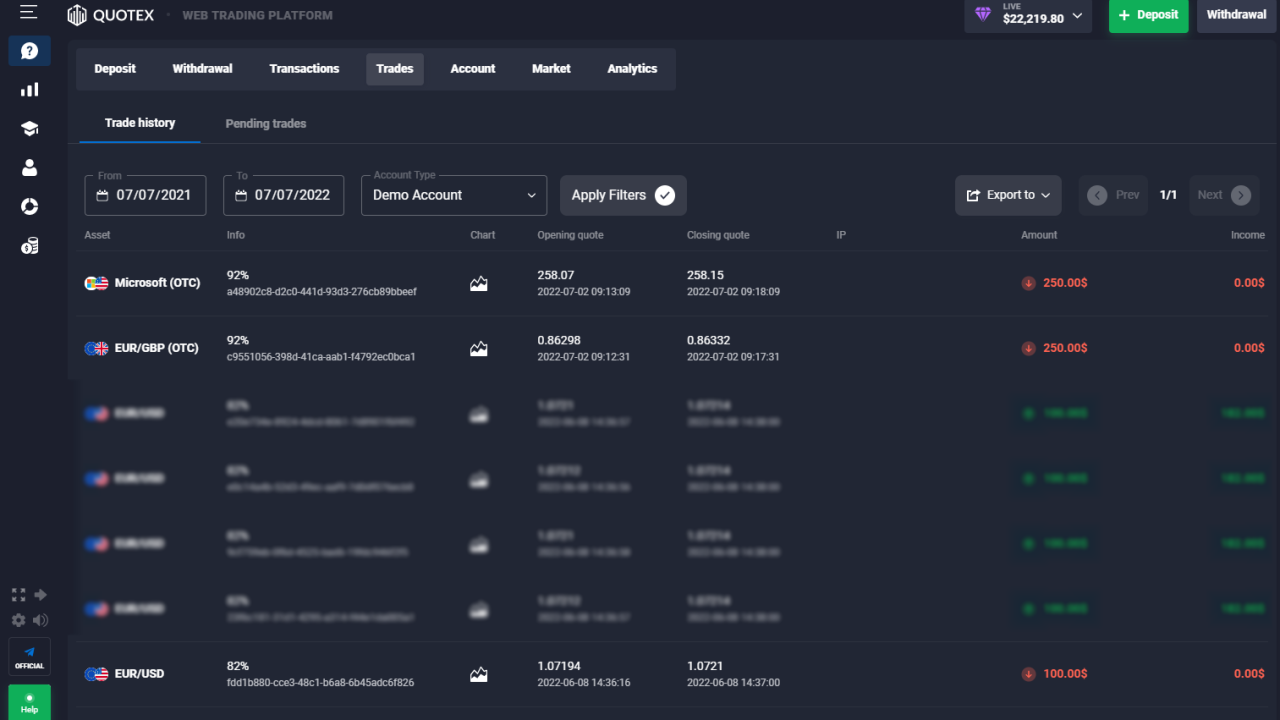The width and height of the screenshot is (1280, 720).
Task: Edit the From date 07/07/2021
Action: pyautogui.click(x=146, y=195)
